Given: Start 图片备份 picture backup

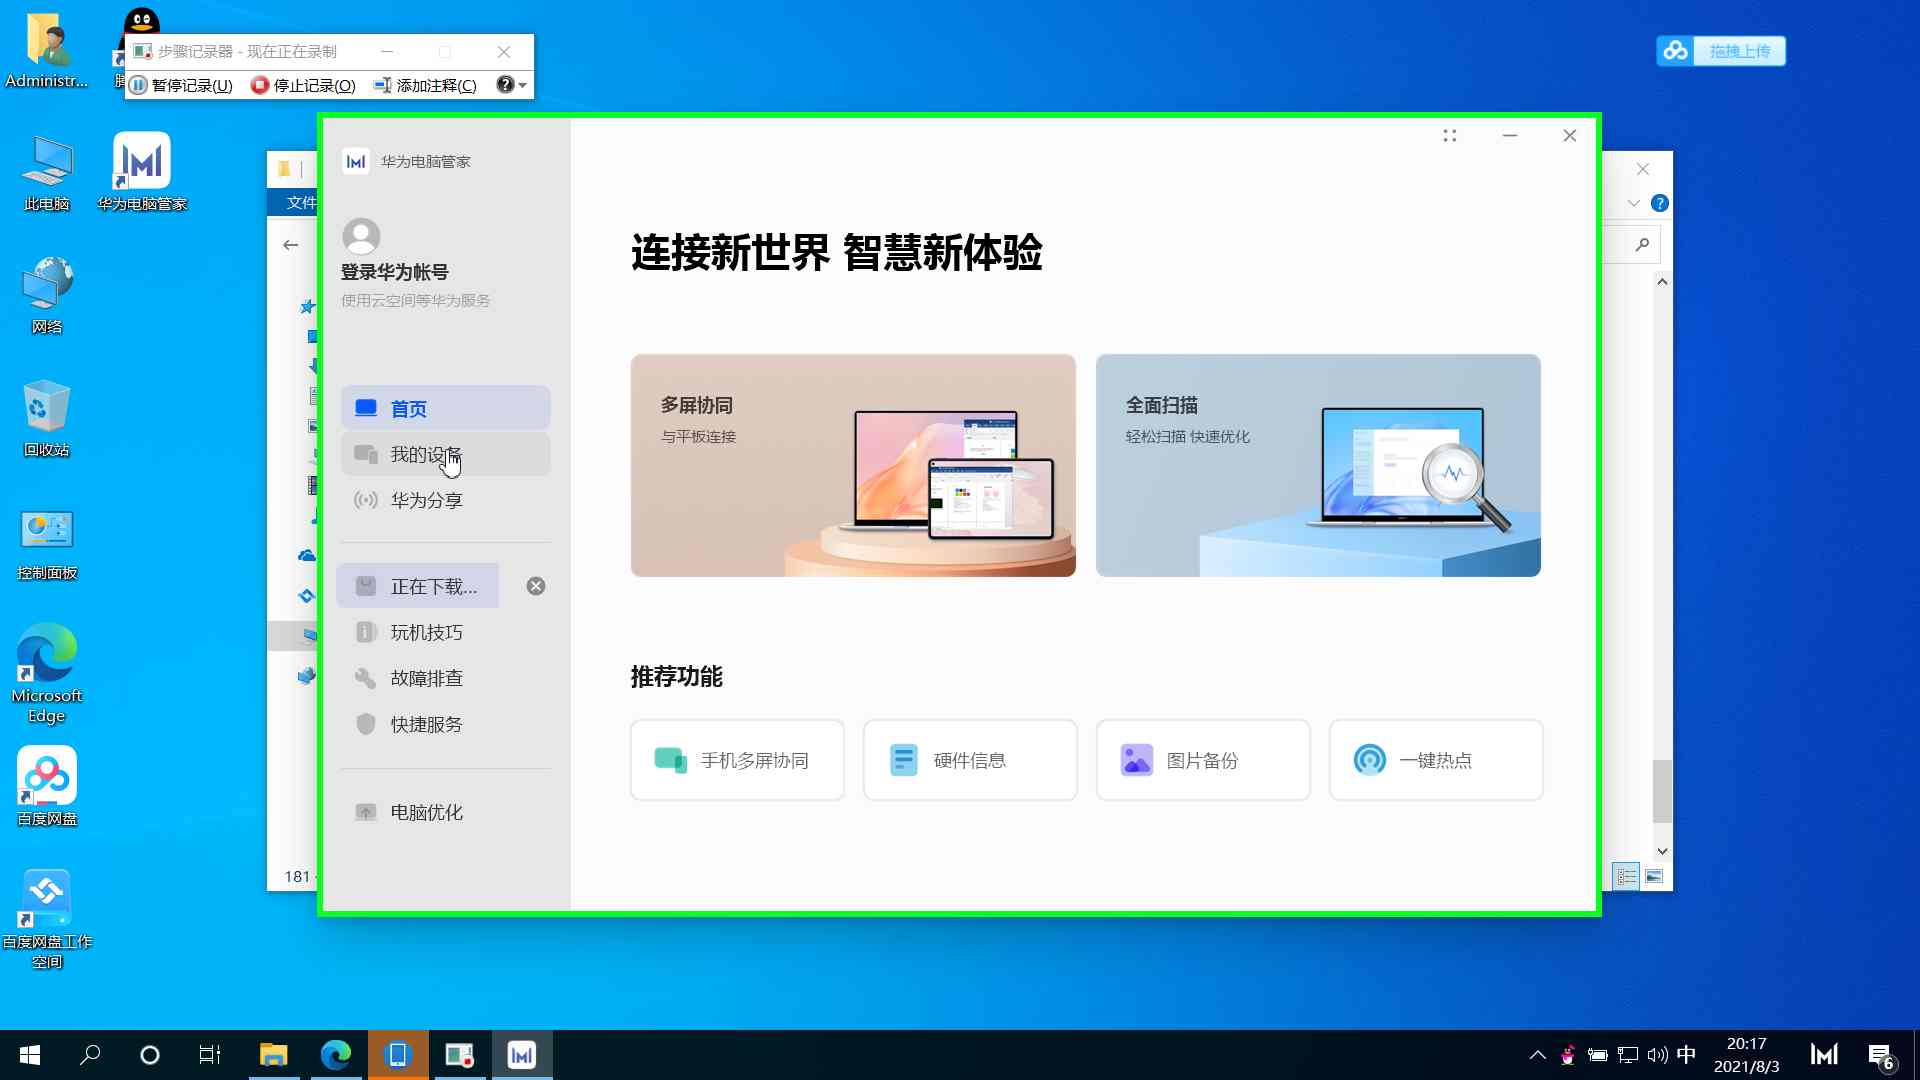Looking at the screenshot, I should pyautogui.click(x=1202, y=760).
